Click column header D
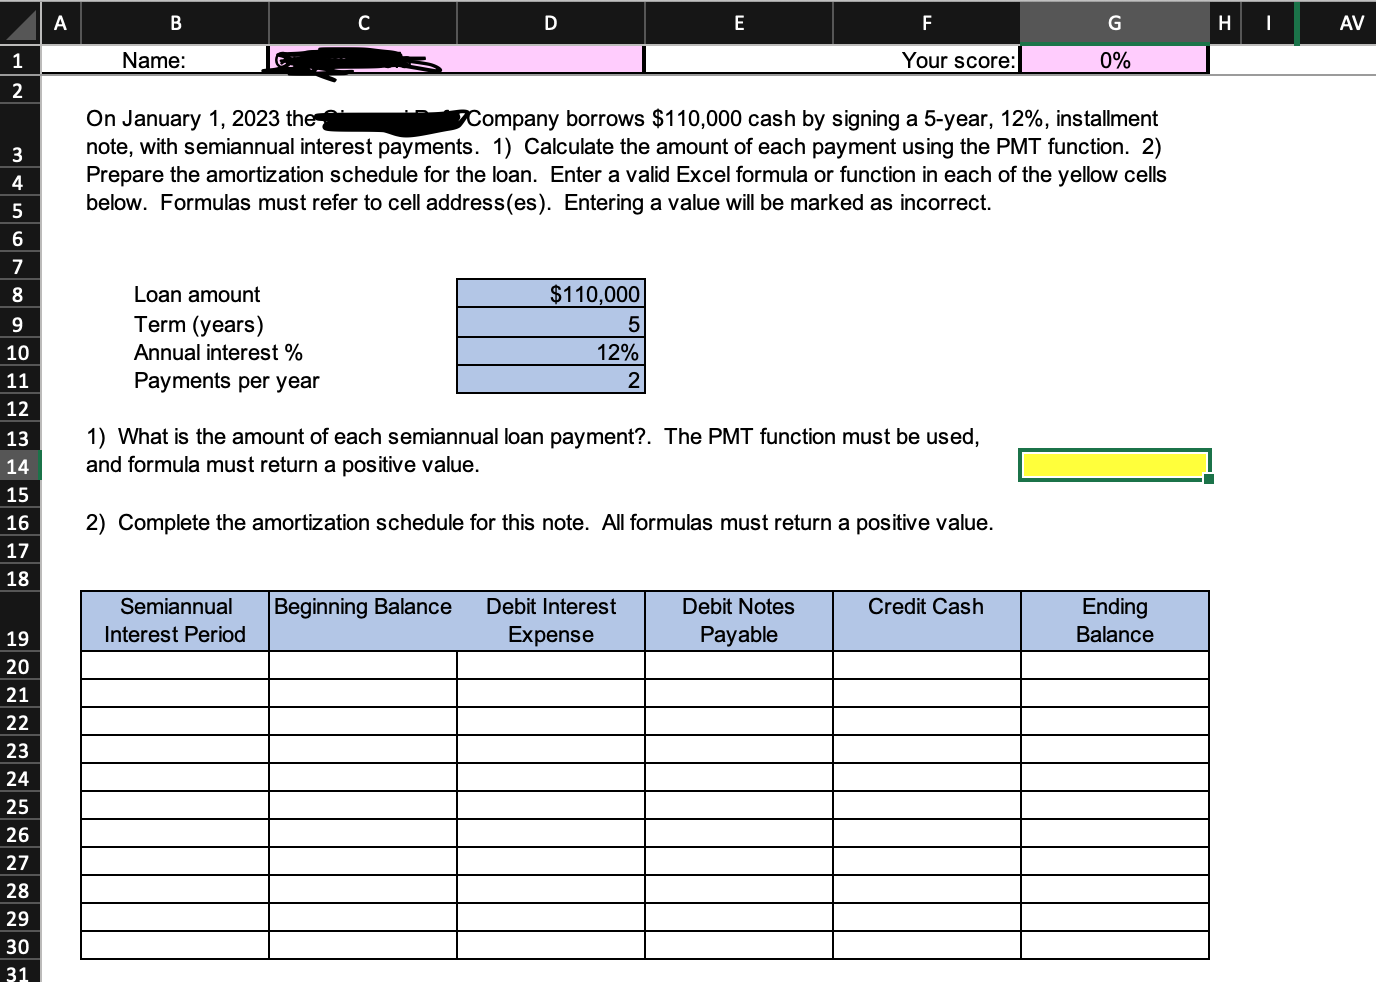The width and height of the screenshot is (1376, 982). tap(551, 22)
